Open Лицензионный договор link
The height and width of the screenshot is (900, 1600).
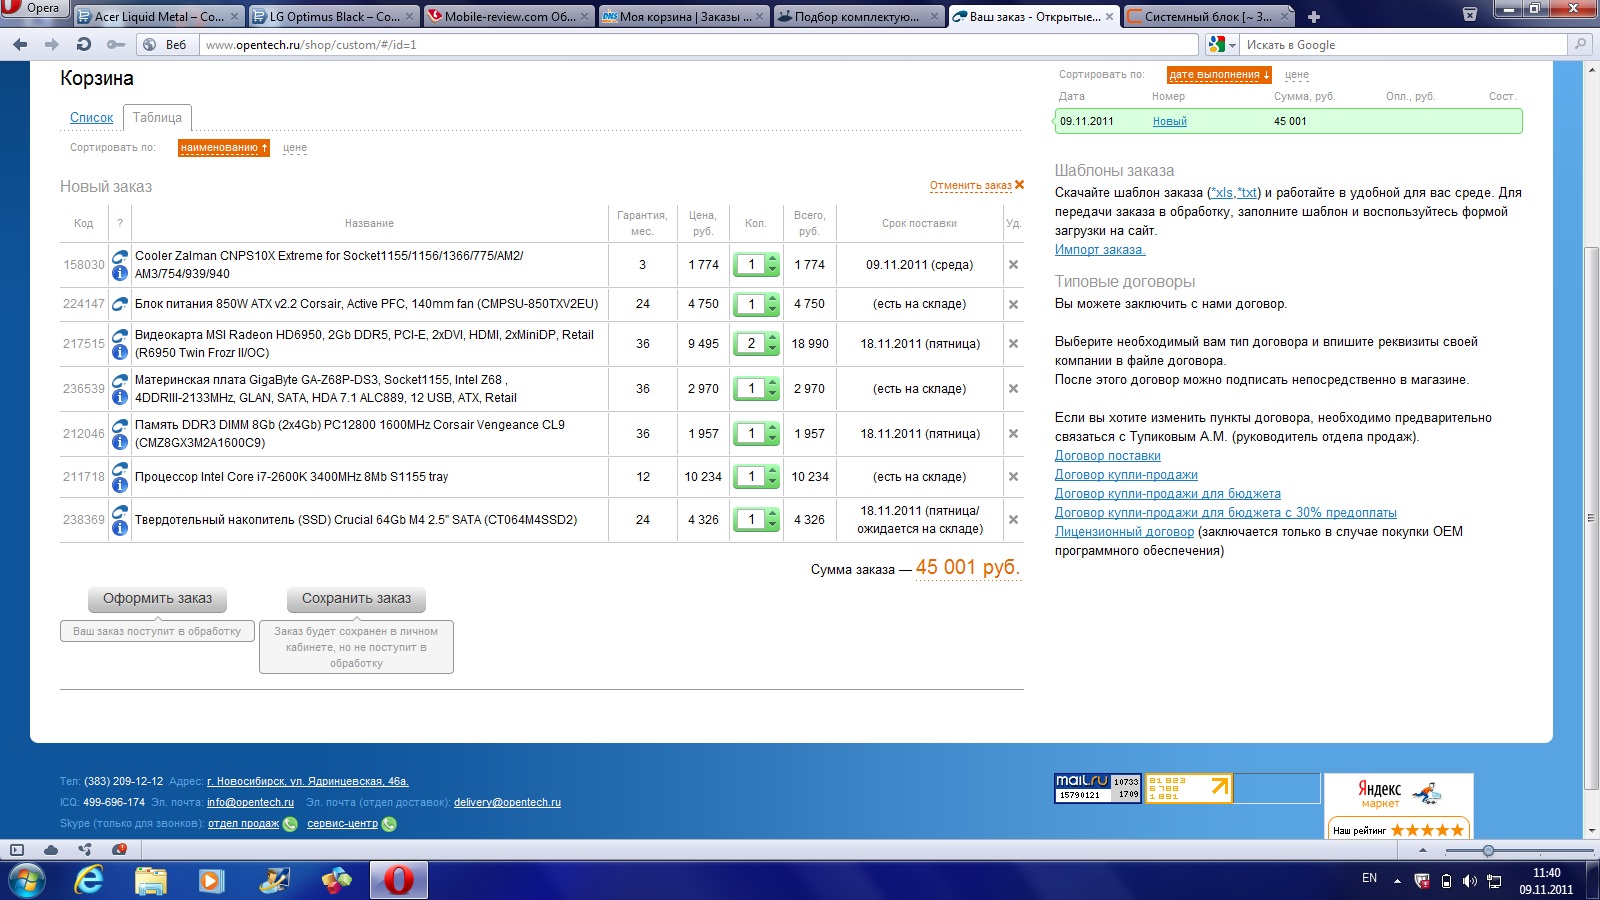point(1124,531)
